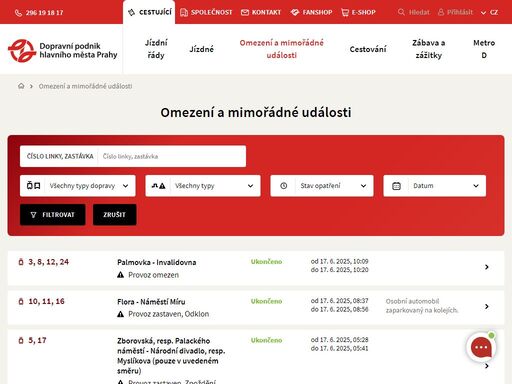Open the Cestování menu

pos(368,49)
